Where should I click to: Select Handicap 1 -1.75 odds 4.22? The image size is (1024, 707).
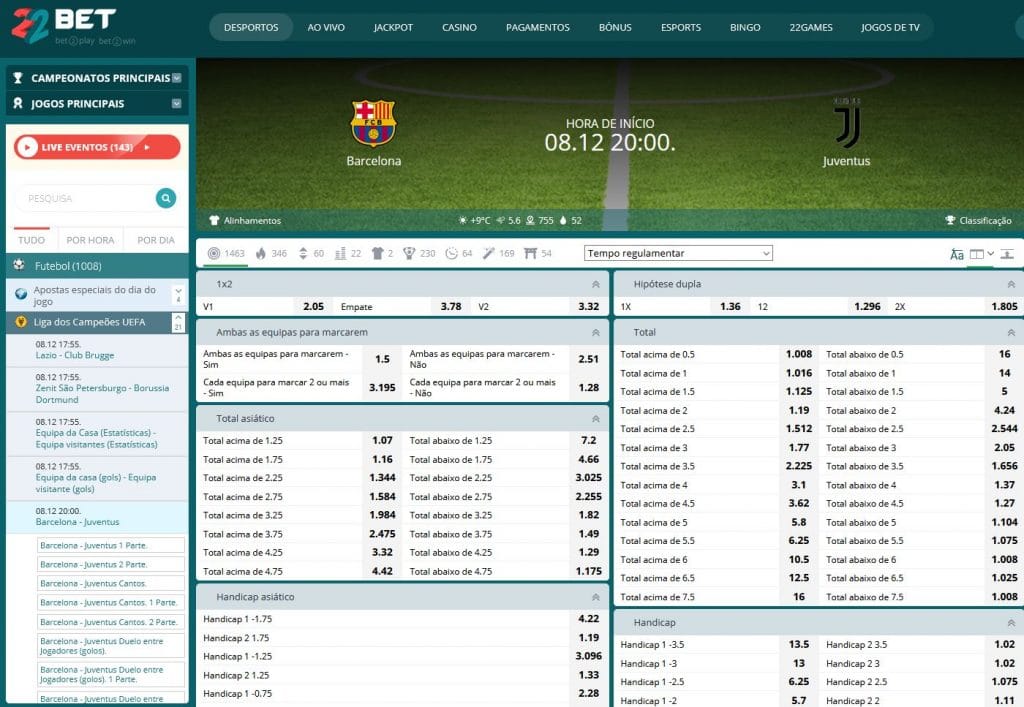click(x=588, y=619)
